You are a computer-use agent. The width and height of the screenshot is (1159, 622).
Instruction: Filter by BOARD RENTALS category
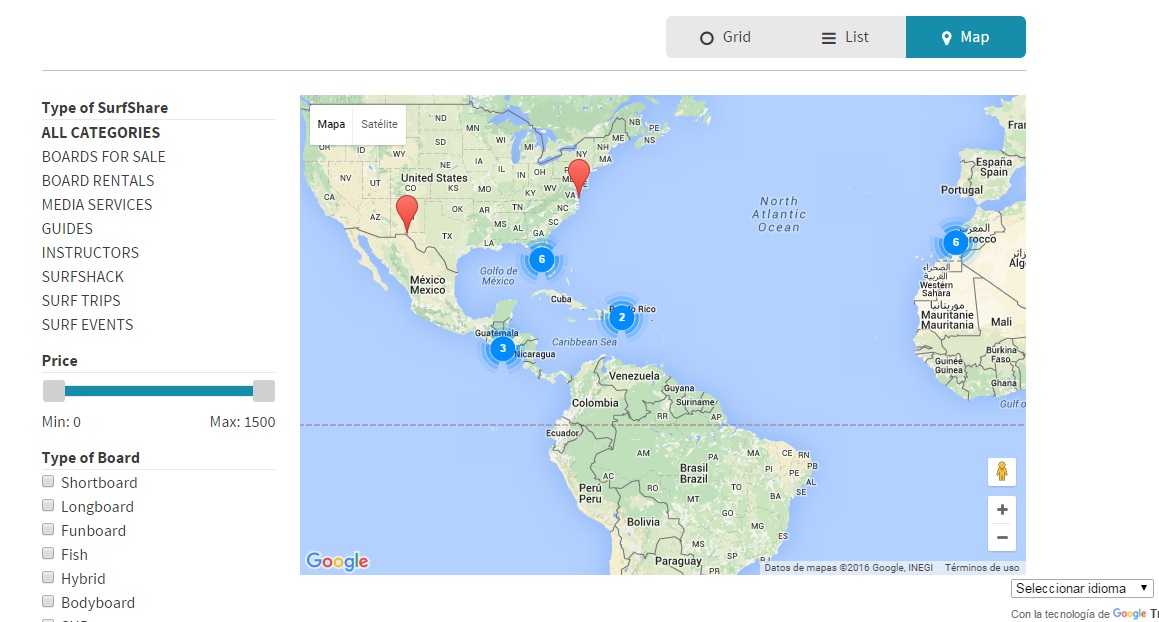click(98, 181)
